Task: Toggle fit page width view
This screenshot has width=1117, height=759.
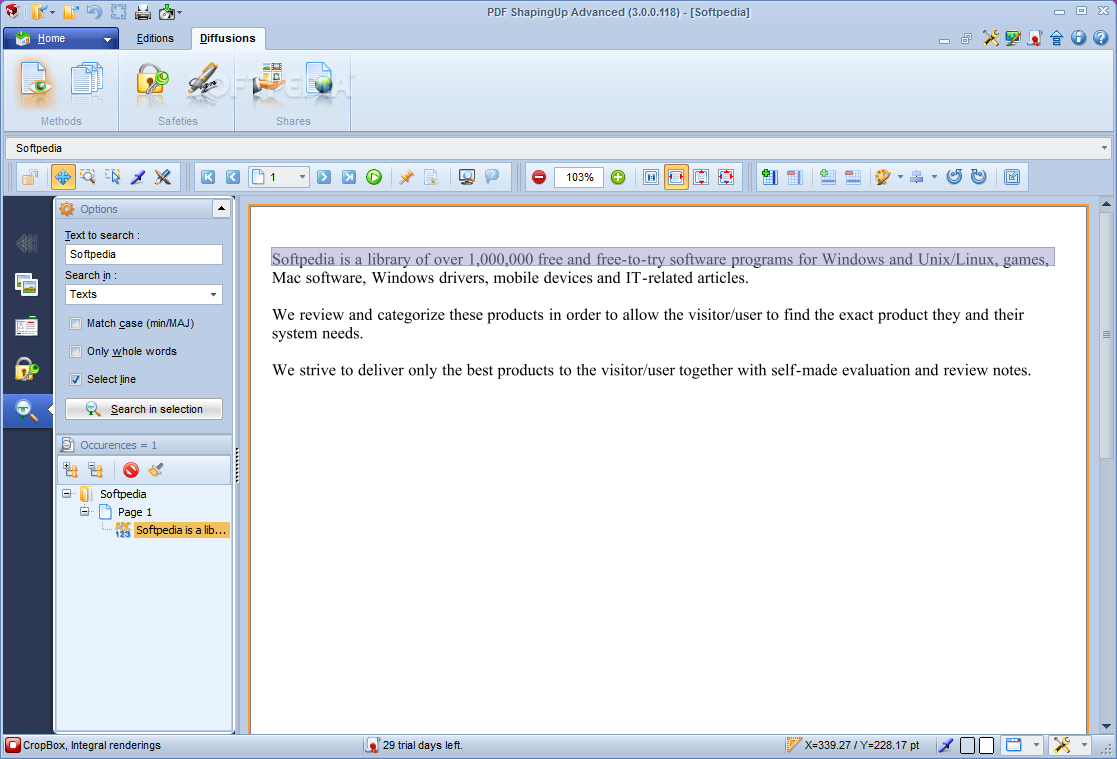Action: click(676, 177)
